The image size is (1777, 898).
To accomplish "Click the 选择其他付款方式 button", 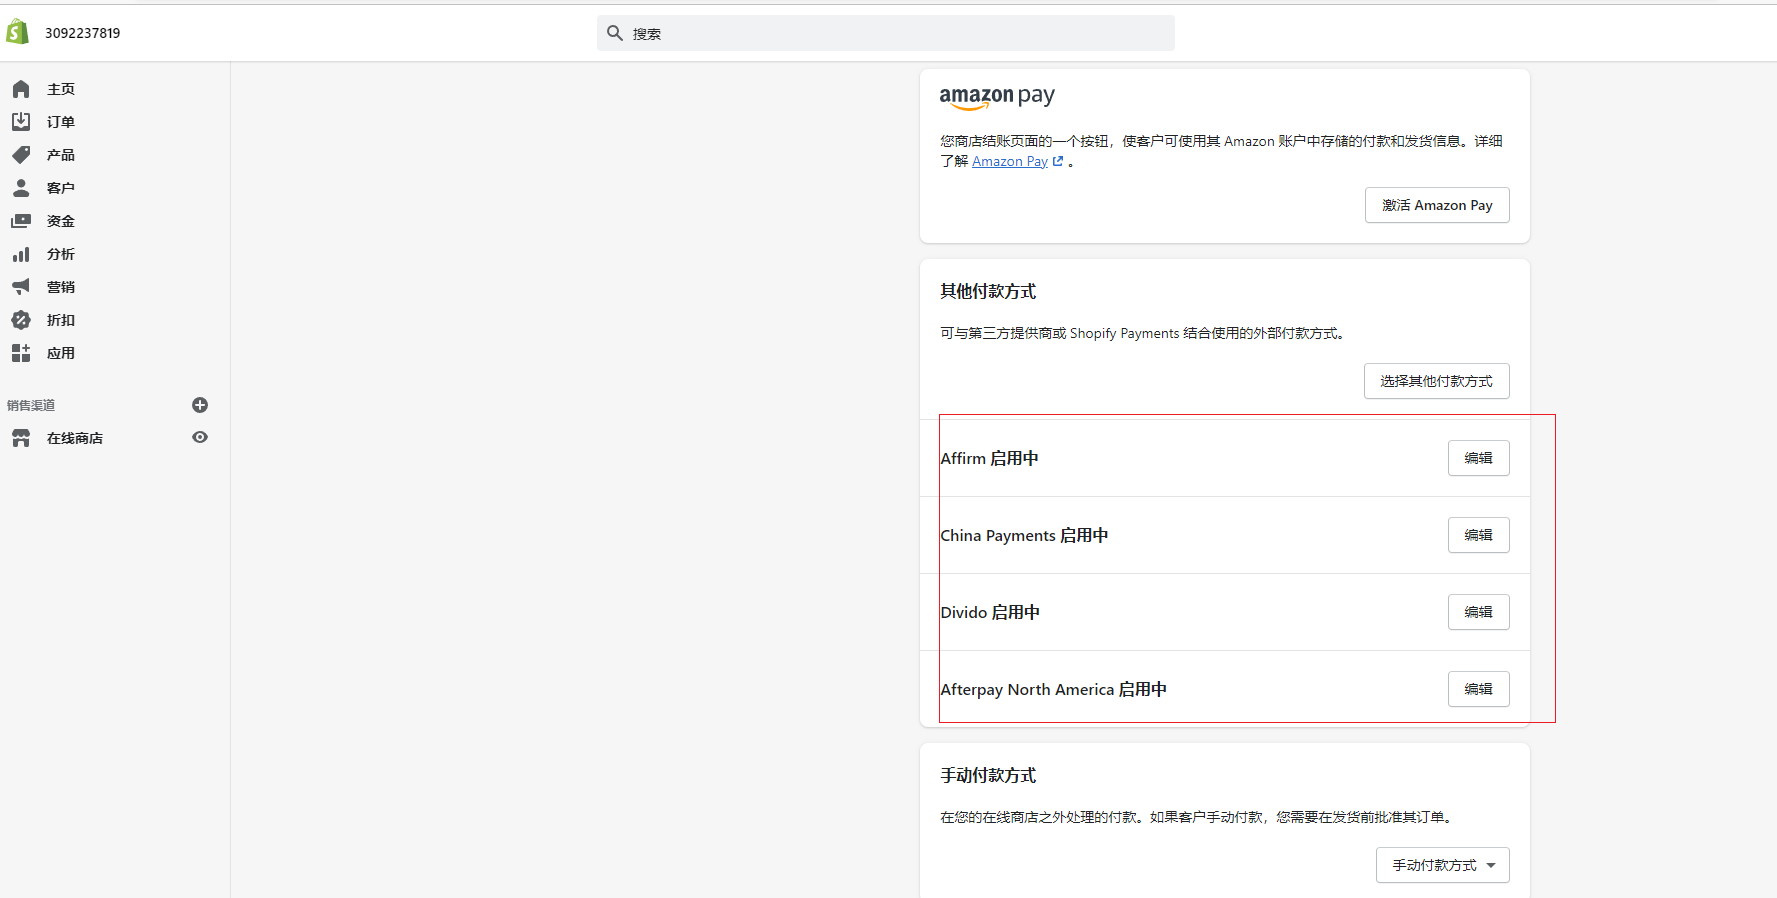I will tap(1436, 381).
